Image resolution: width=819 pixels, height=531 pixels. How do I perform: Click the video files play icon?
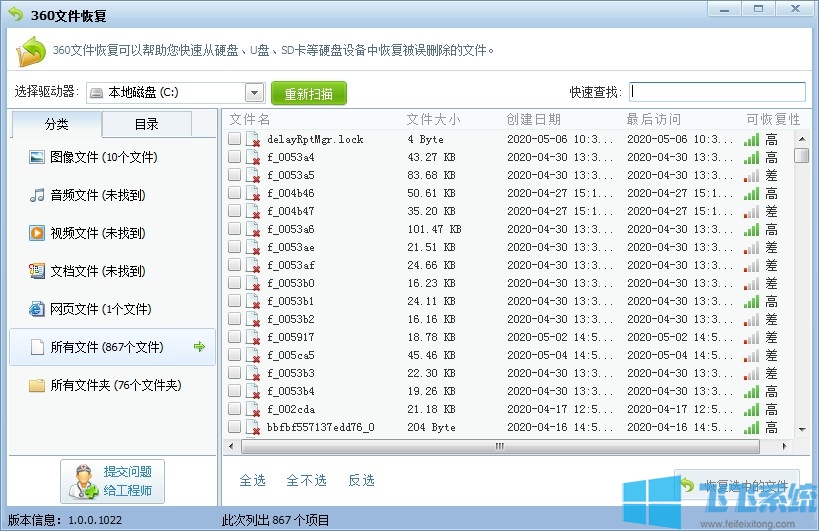[37, 233]
